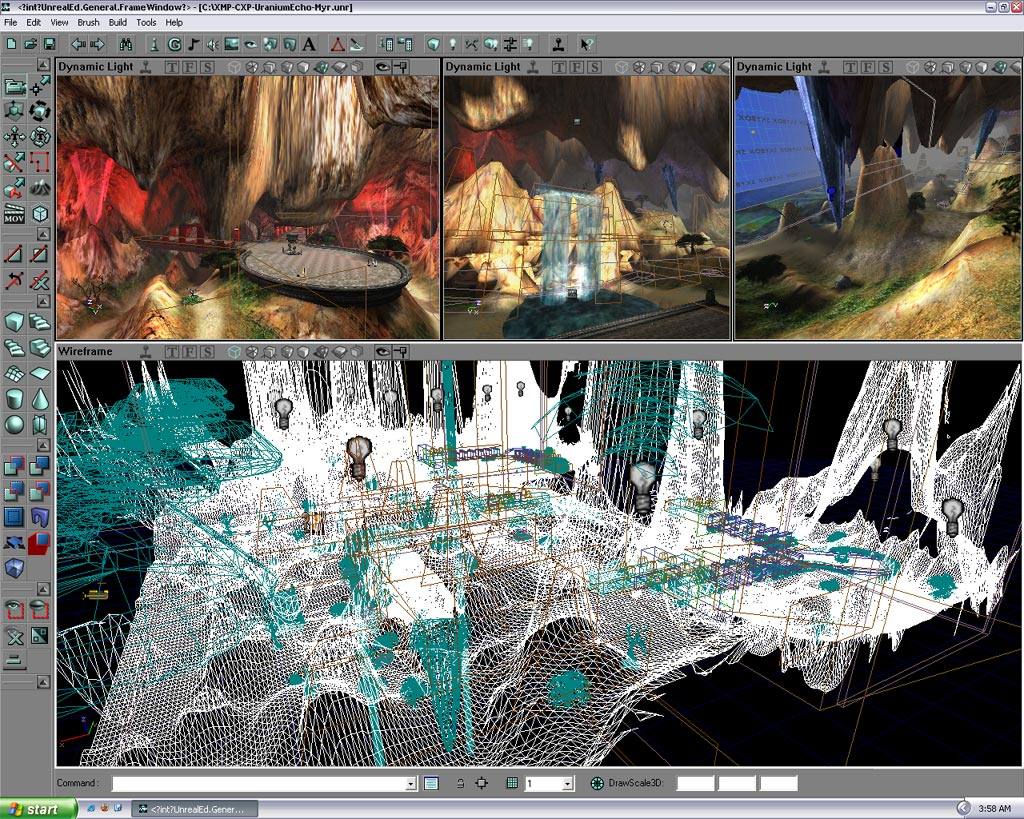Activate the camera movement mode tool
This screenshot has height=819, width=1024.
(13, 88)
